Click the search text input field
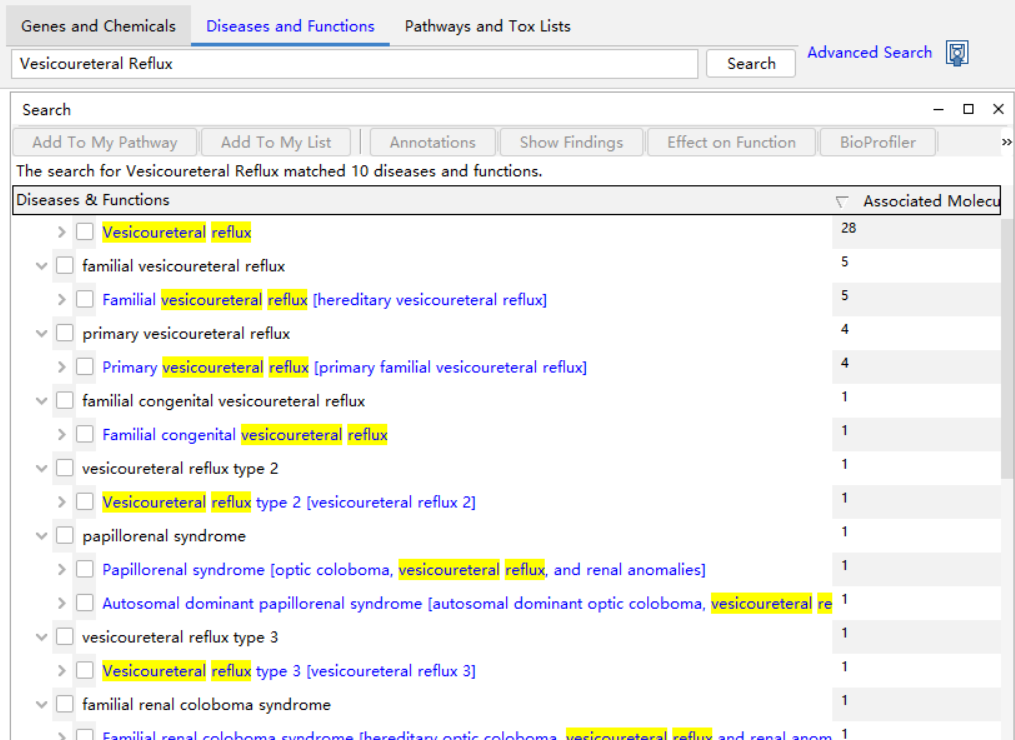The width and height of the screenshot is (1015, 740). click(x=355, y=64)
